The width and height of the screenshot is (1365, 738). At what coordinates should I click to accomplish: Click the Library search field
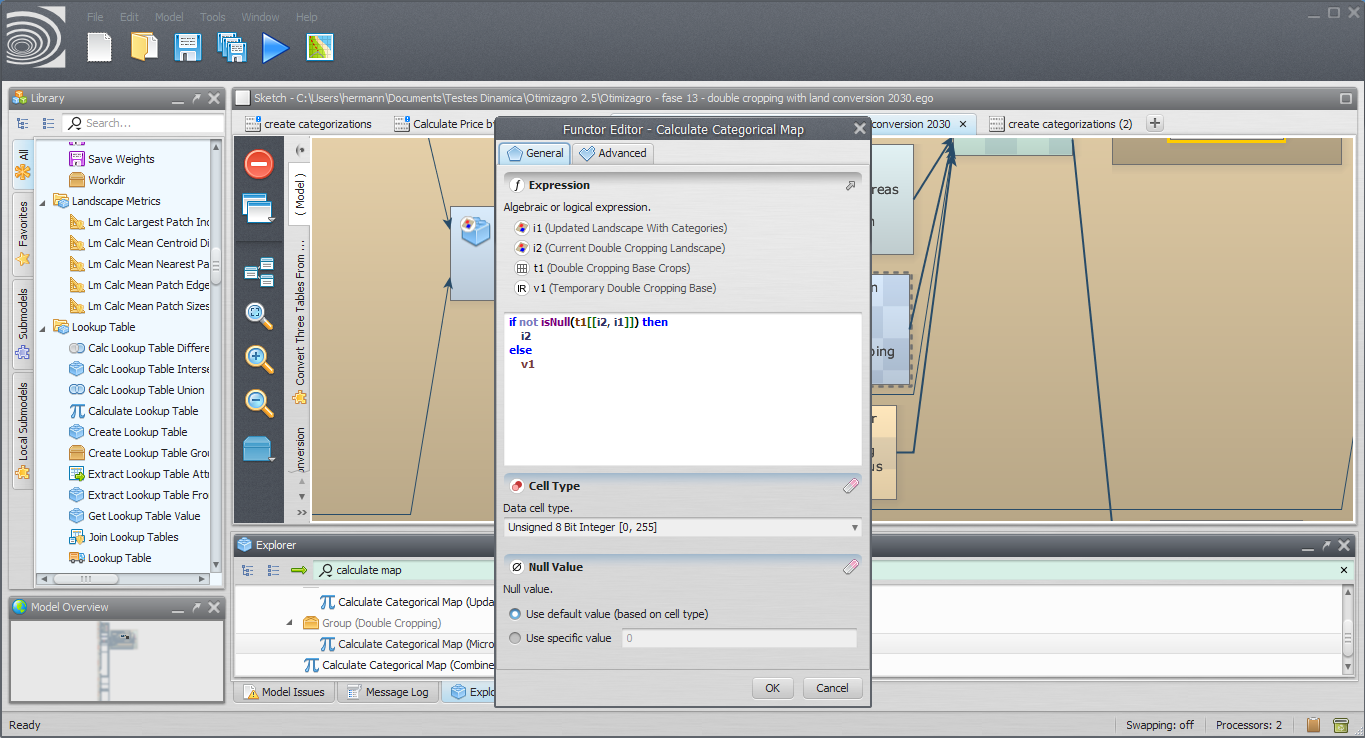coord(150,123)
